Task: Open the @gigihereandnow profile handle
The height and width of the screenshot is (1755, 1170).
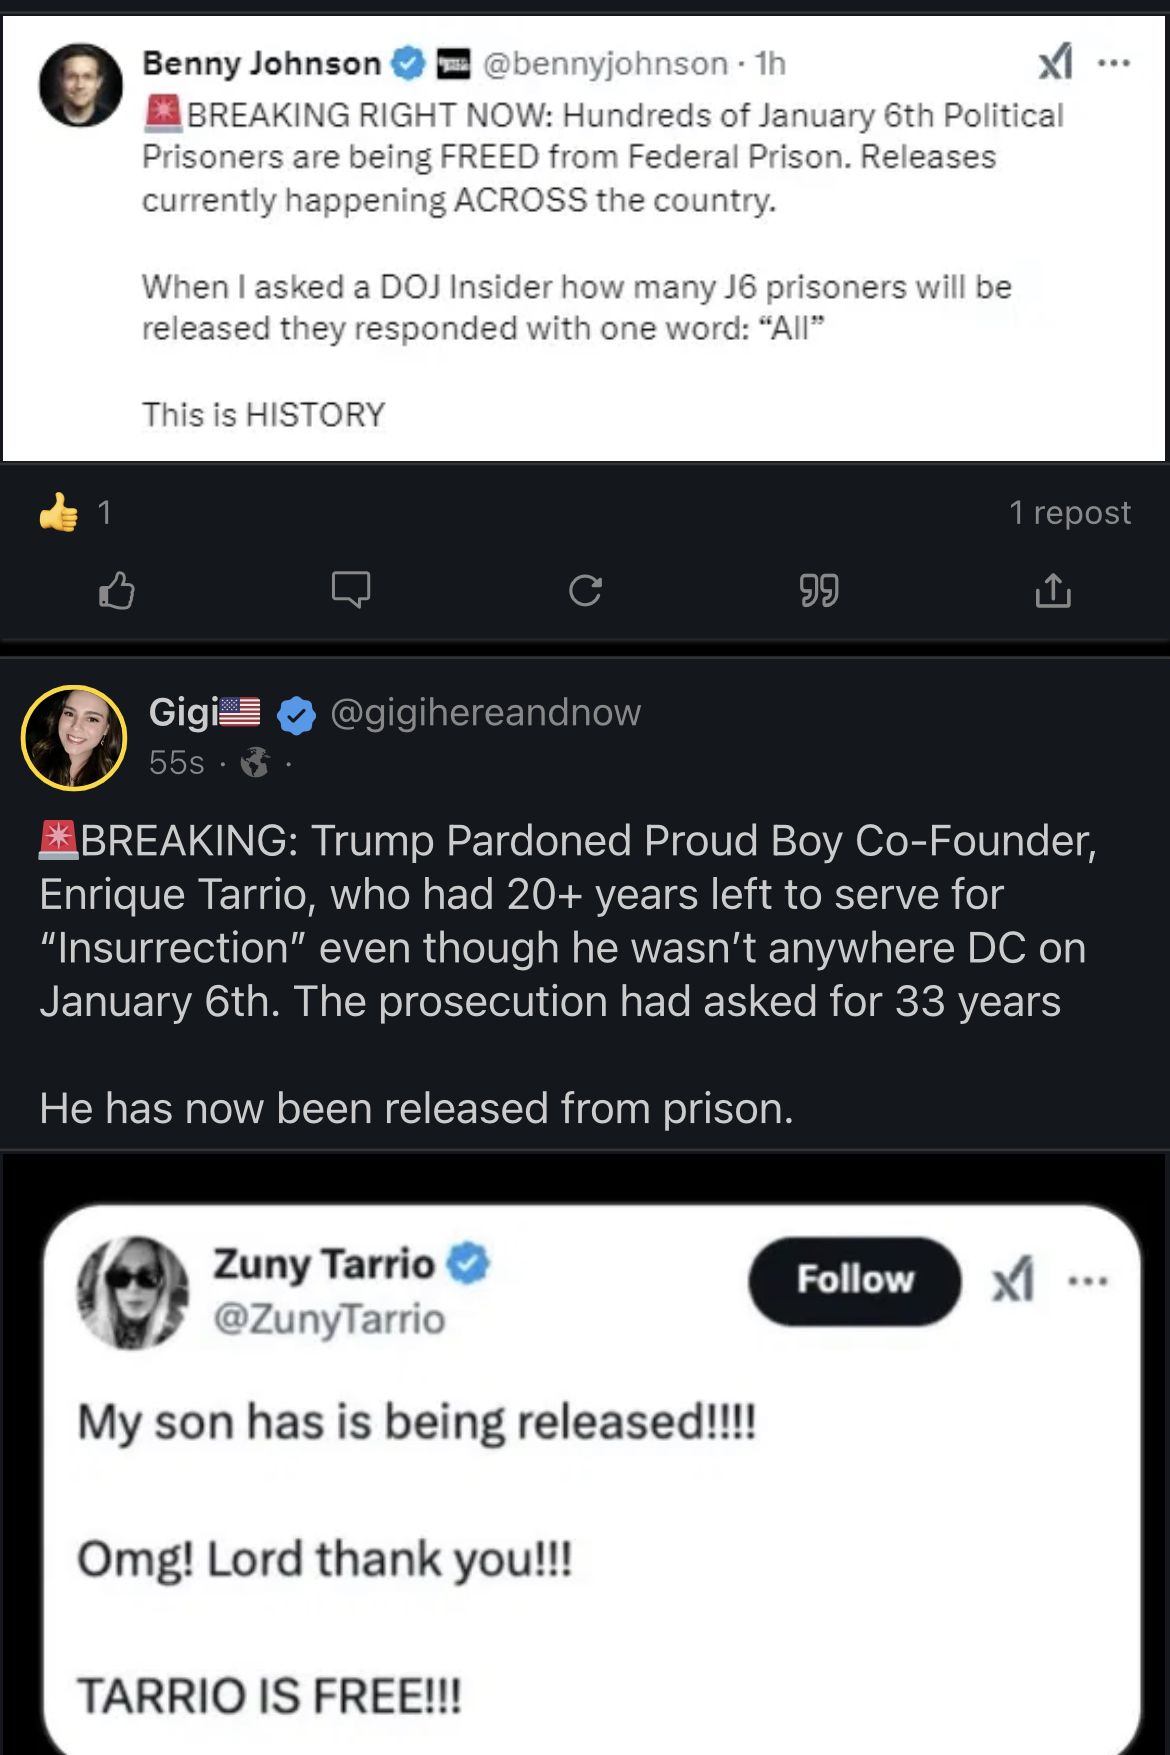Action: pyautogui.click(x=485, y=713)
